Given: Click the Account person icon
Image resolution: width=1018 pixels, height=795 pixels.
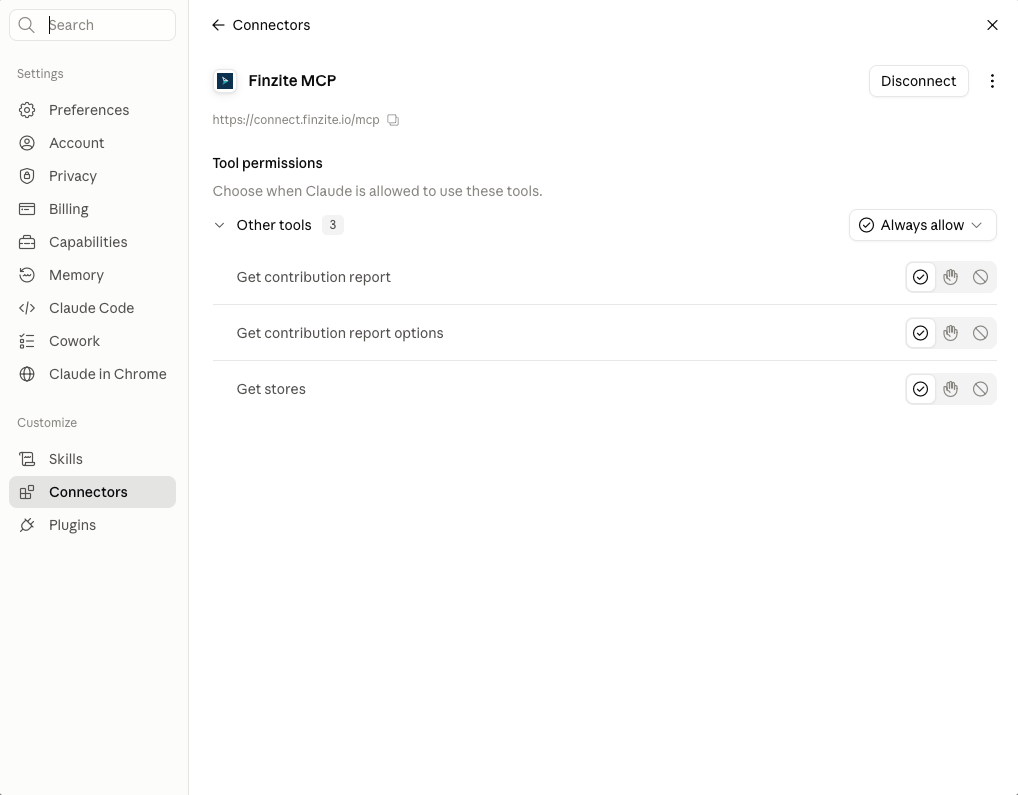Looking at the screenshot, I should (27, 143).
